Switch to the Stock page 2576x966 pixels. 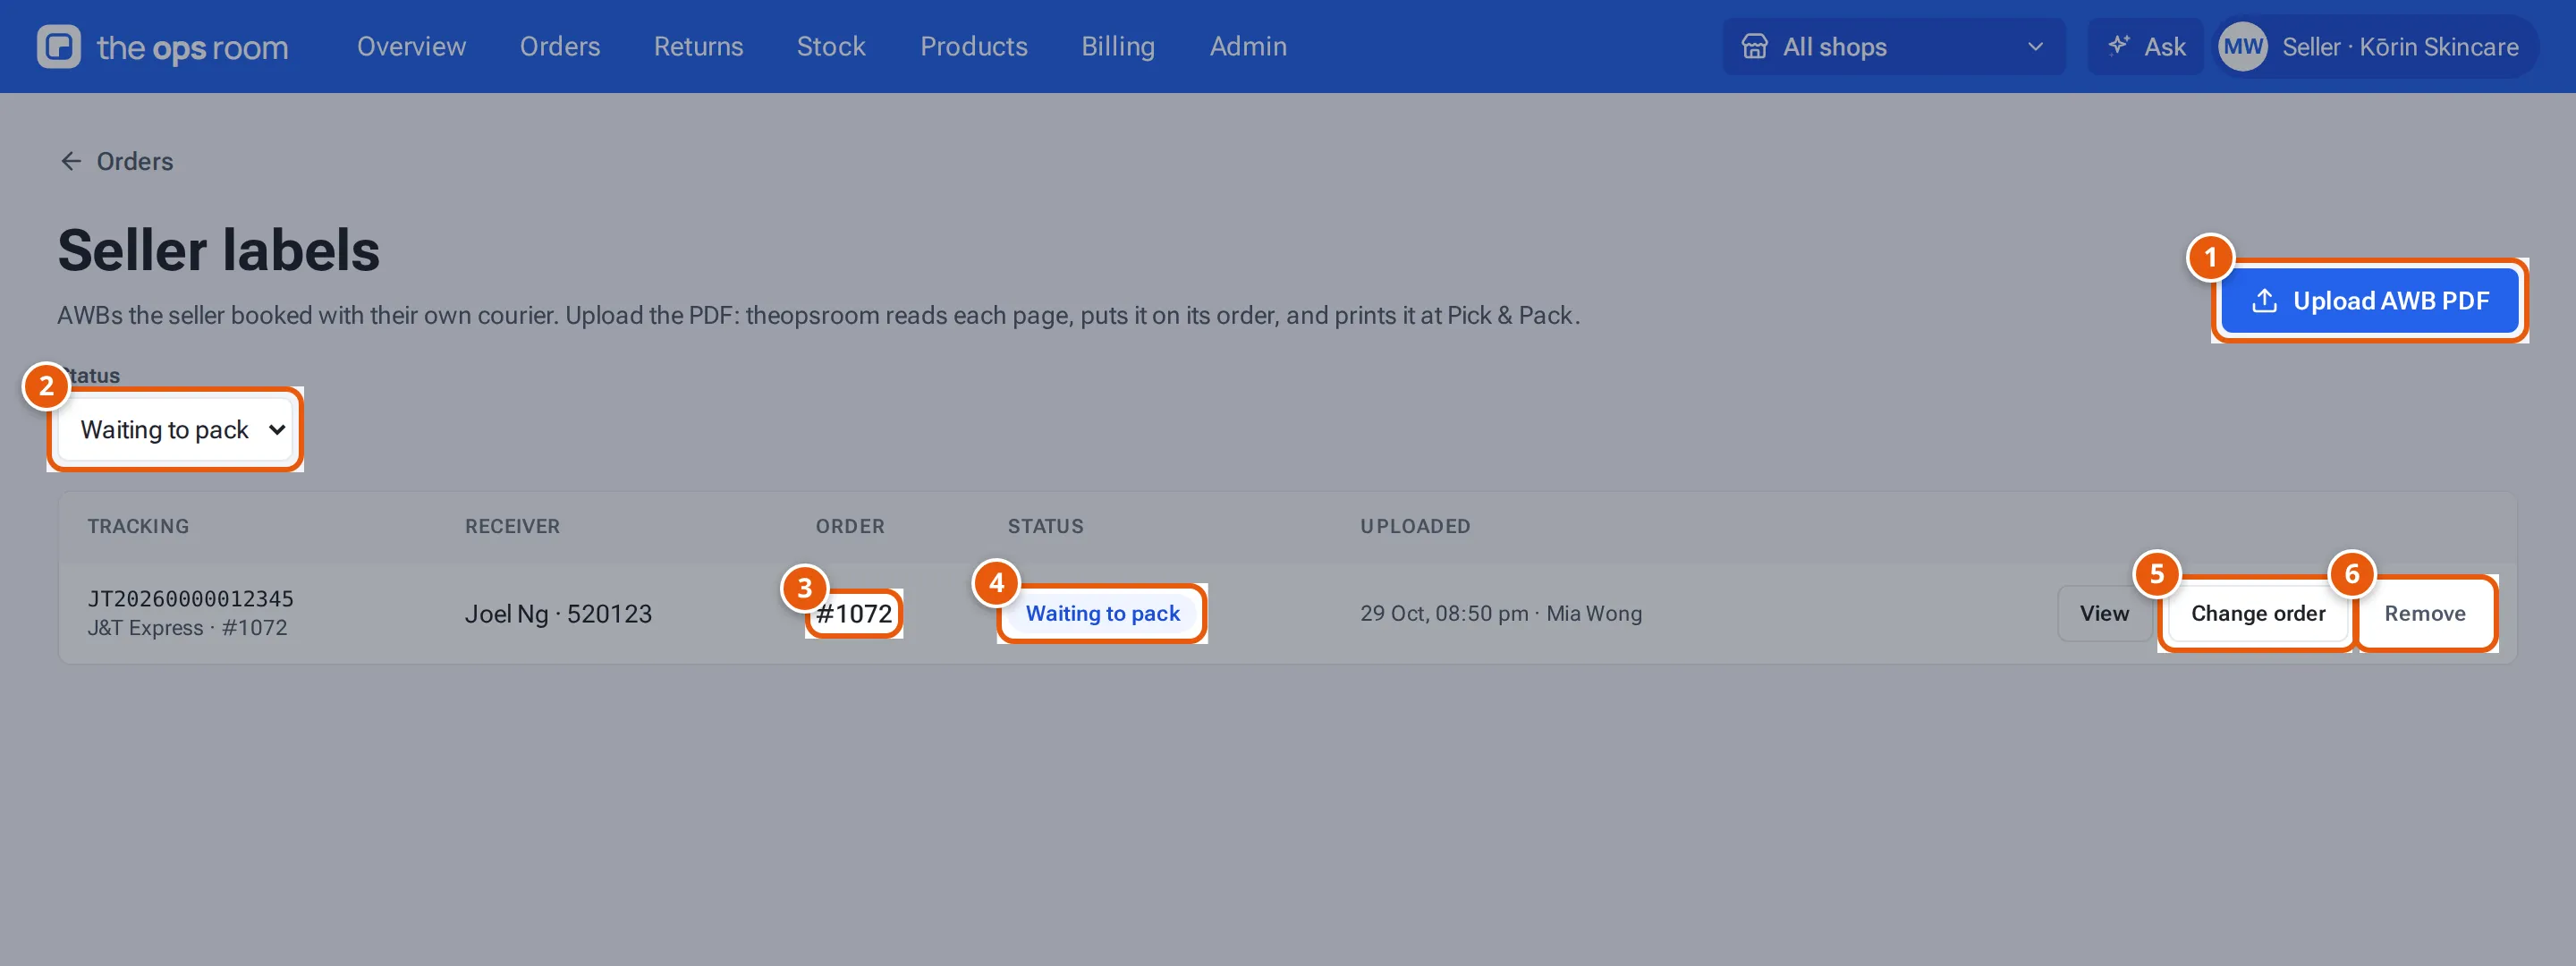(x=831, y=46)
